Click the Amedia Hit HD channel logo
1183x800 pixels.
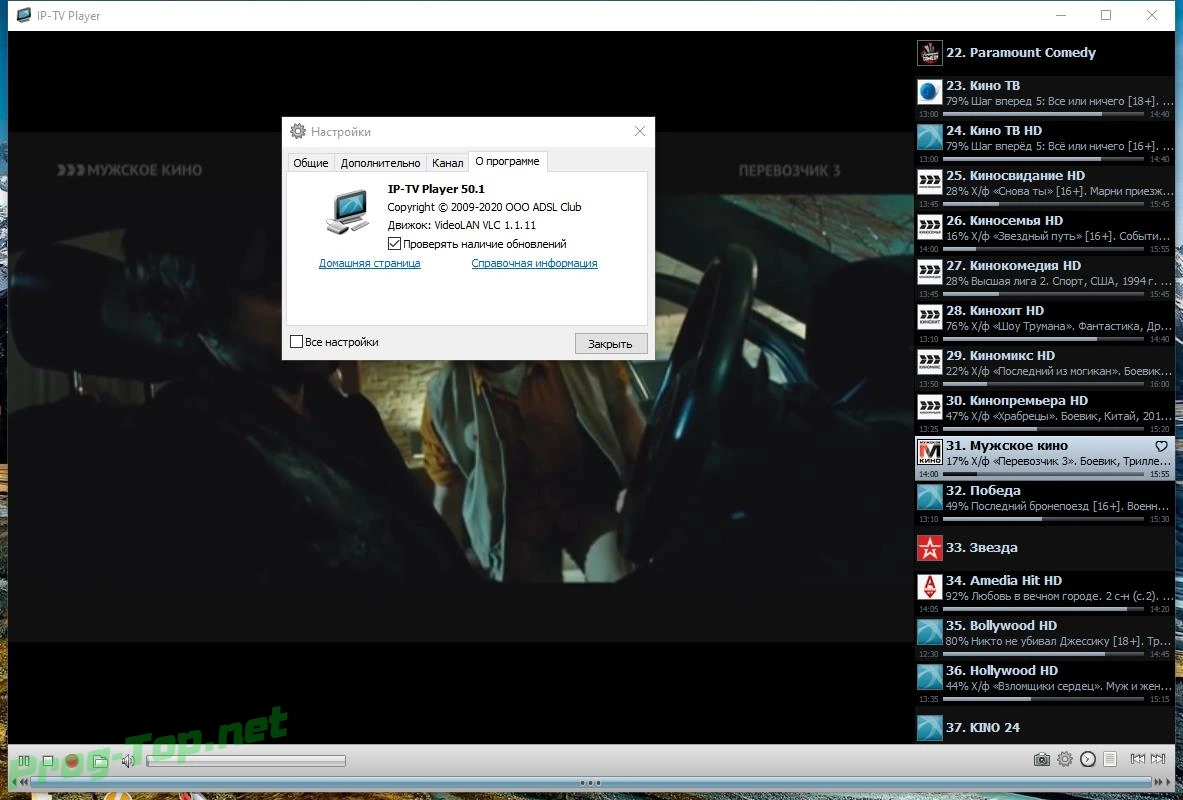pos(930,587)
